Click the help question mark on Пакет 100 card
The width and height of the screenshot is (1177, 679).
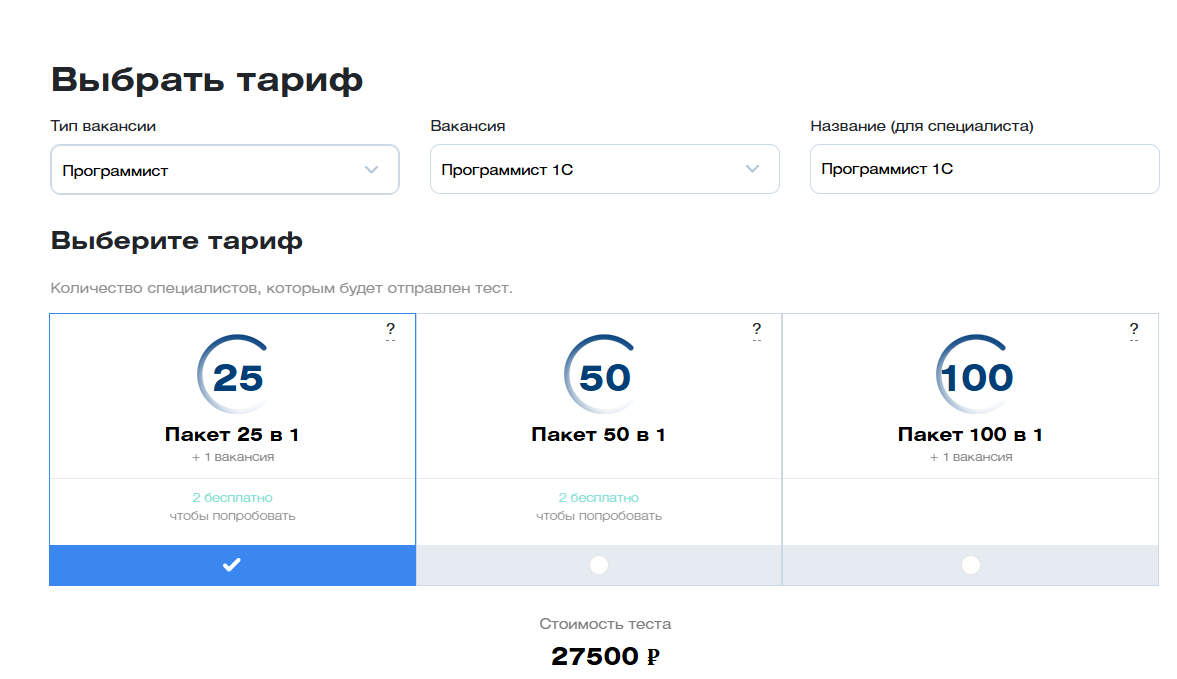tap(1133, 329)
